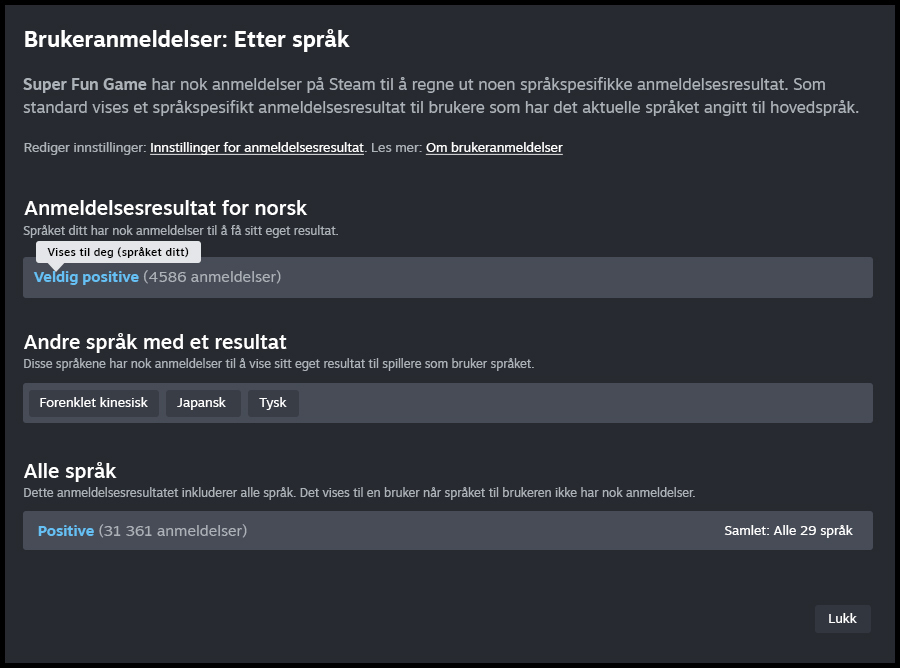
Task: Open the Innstillinger for anmeldelsesresultat link
Action: pos(256,148)
